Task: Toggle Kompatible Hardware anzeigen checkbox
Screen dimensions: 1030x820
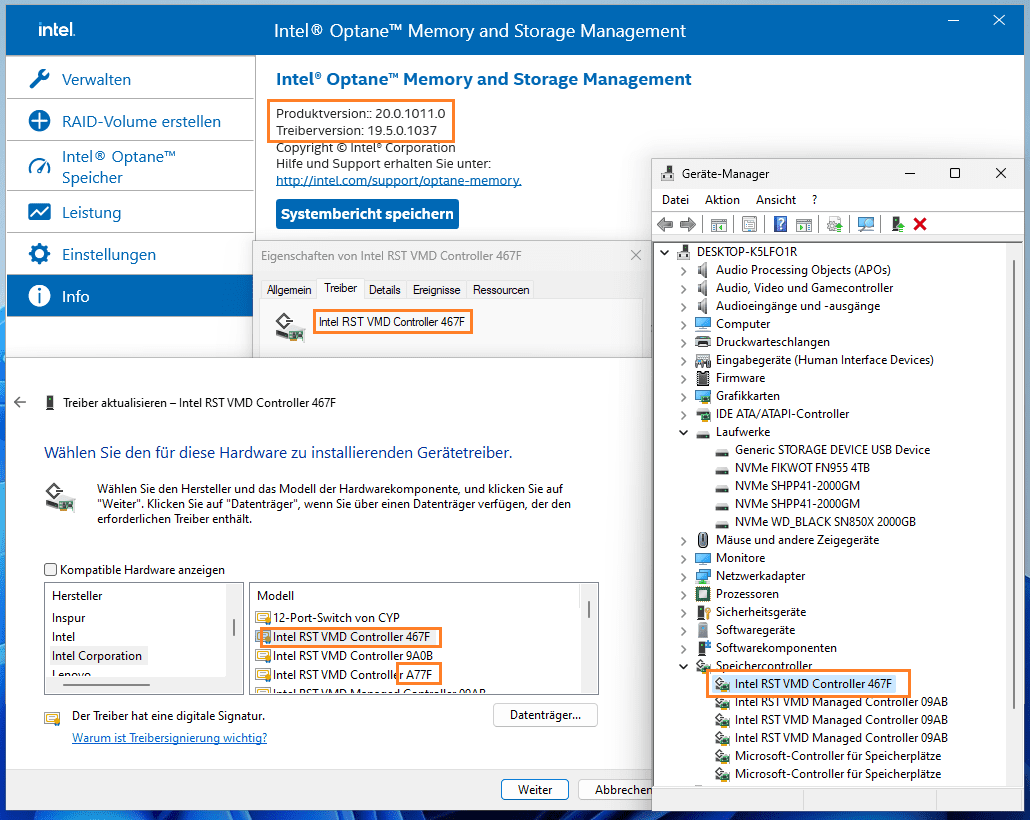Action: [51, 570]
